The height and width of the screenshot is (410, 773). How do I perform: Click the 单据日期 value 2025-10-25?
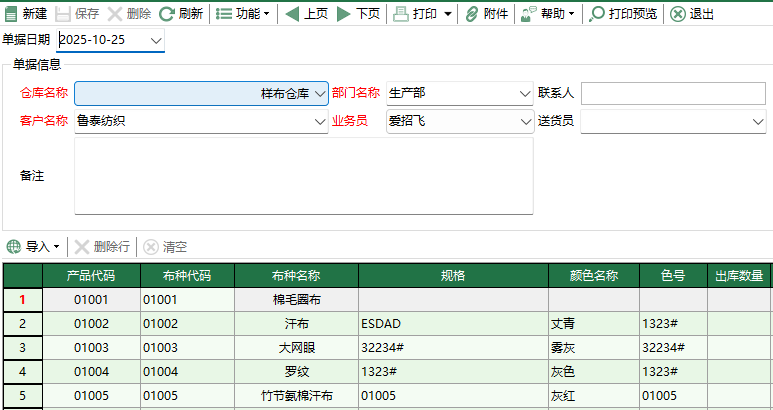92,40
